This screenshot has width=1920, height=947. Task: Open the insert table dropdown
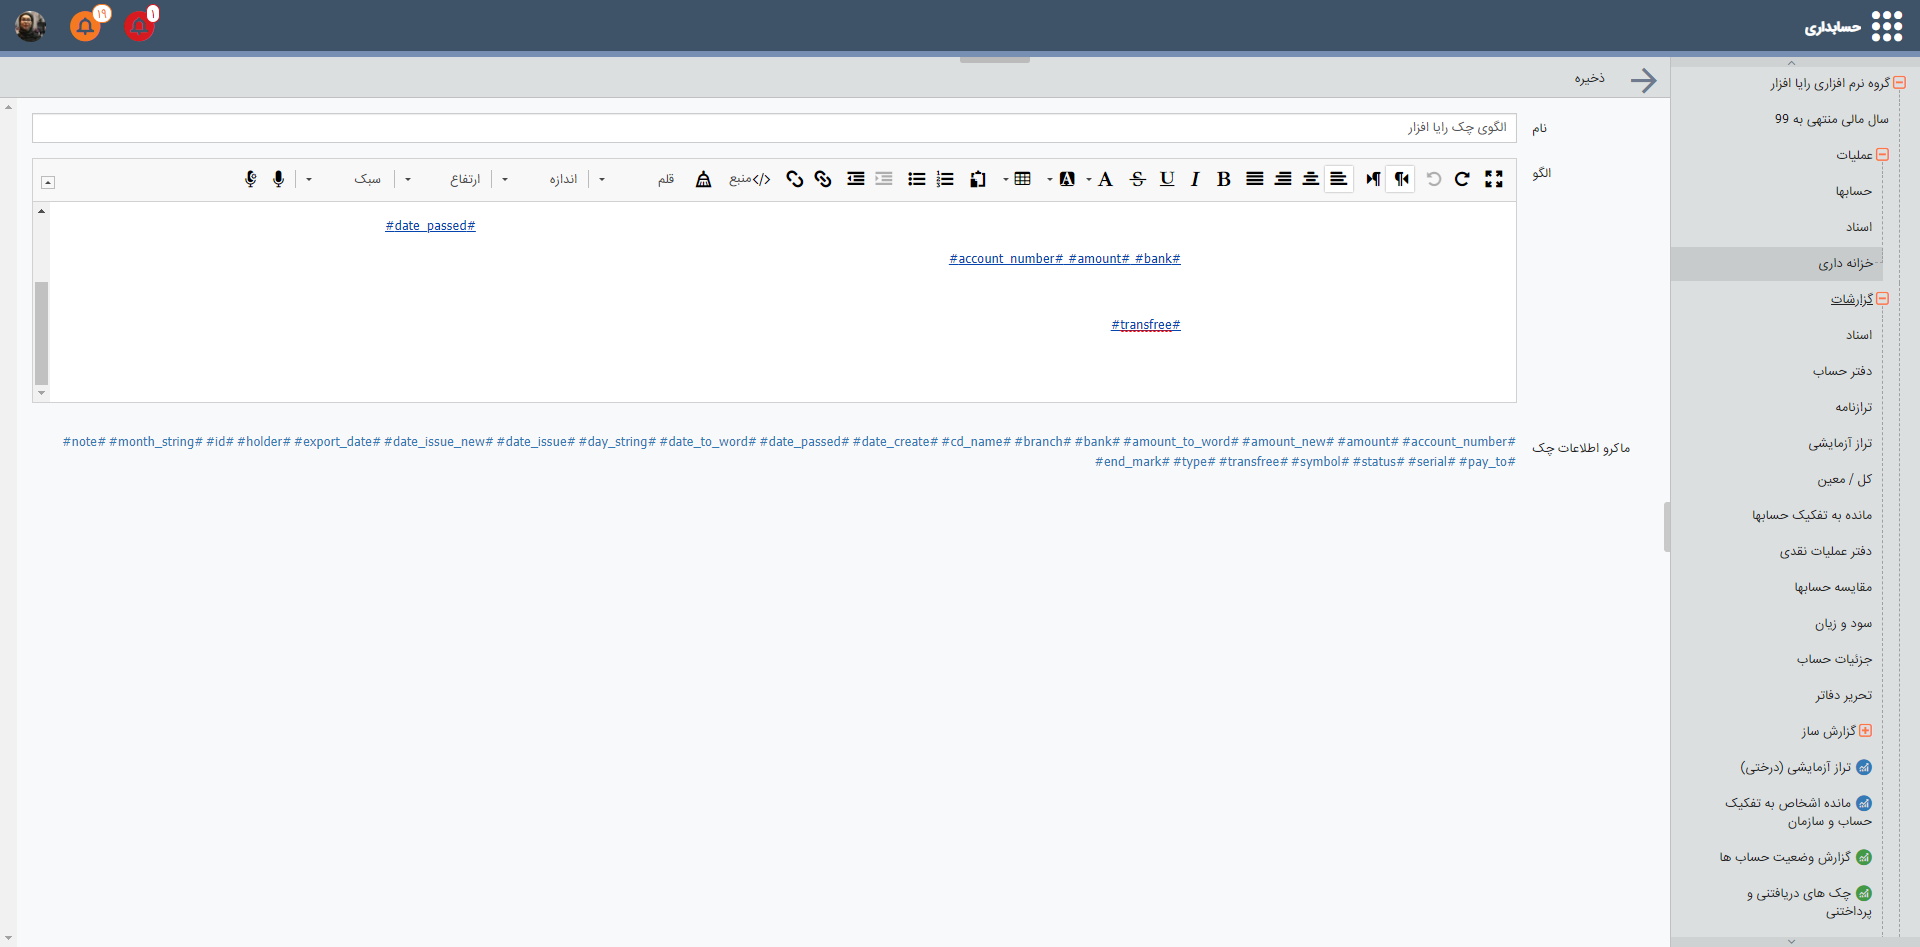point(1023,179)
